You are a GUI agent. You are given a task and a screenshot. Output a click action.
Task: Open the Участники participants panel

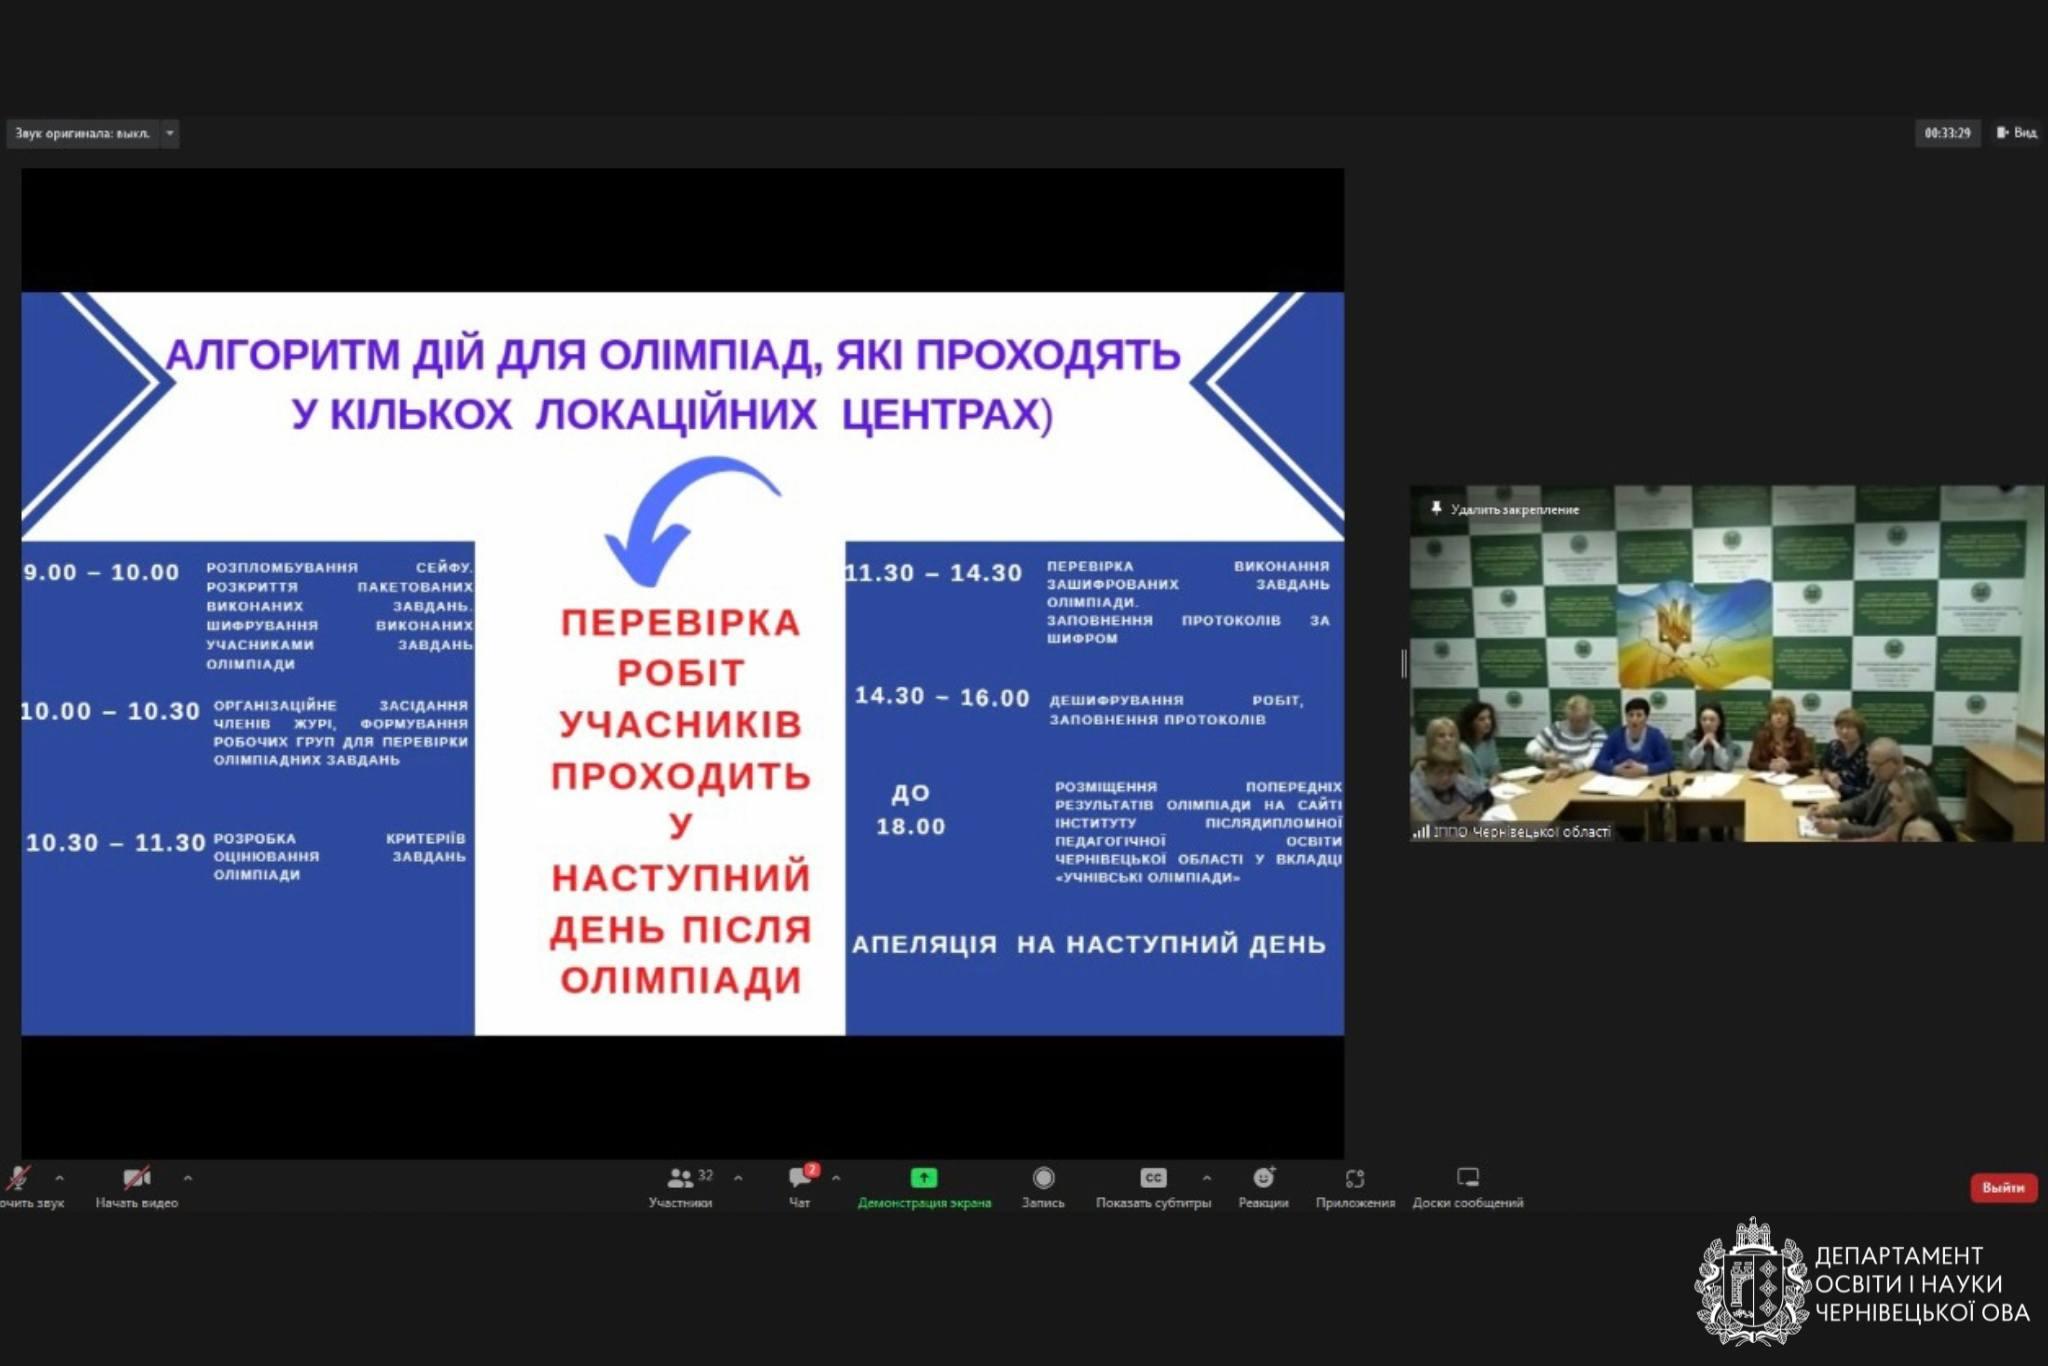pos(681,1179)
